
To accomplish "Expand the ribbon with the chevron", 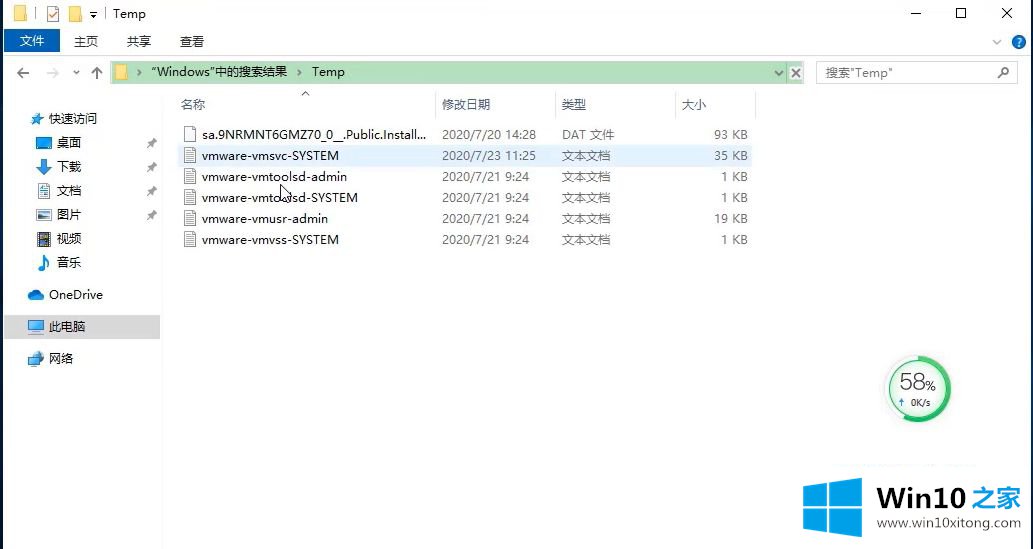I will [996, 42].
